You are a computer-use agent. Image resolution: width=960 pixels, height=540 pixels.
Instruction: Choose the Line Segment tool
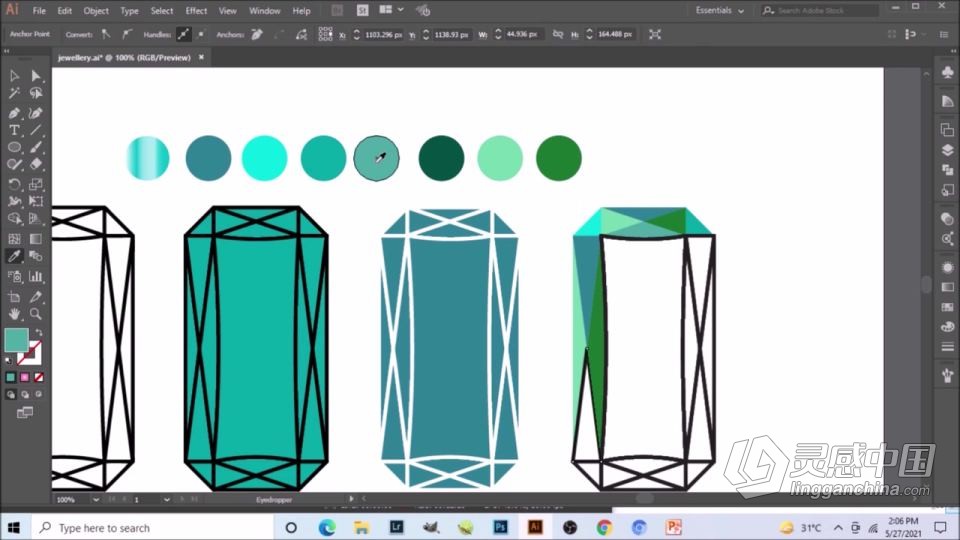point(36,130)
